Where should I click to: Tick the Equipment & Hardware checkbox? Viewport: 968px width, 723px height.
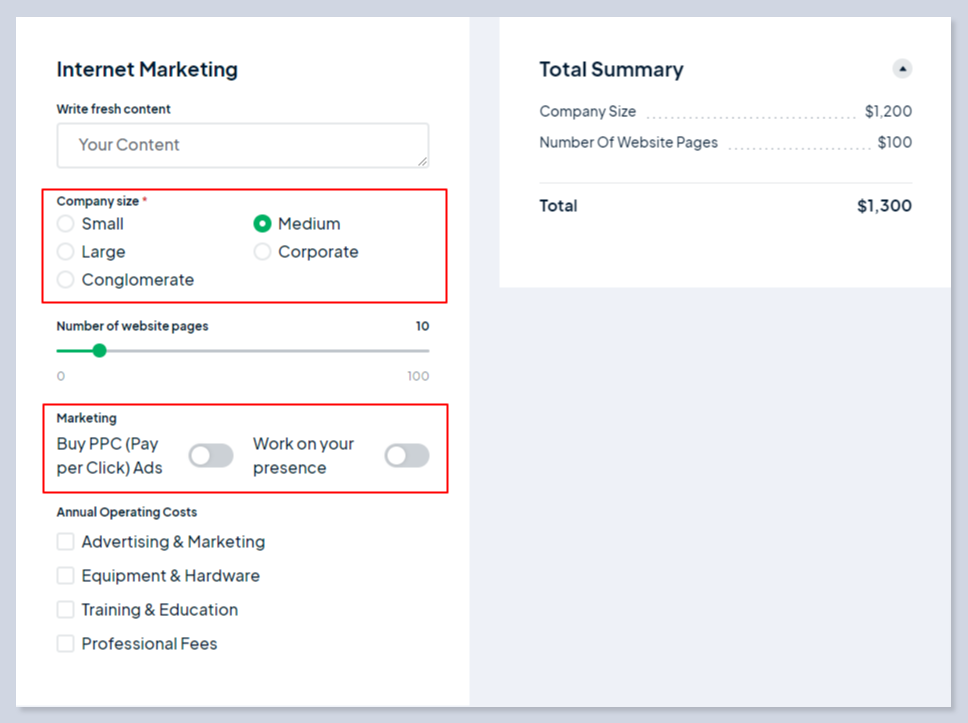pyautogui.click(x=66, y=576)
